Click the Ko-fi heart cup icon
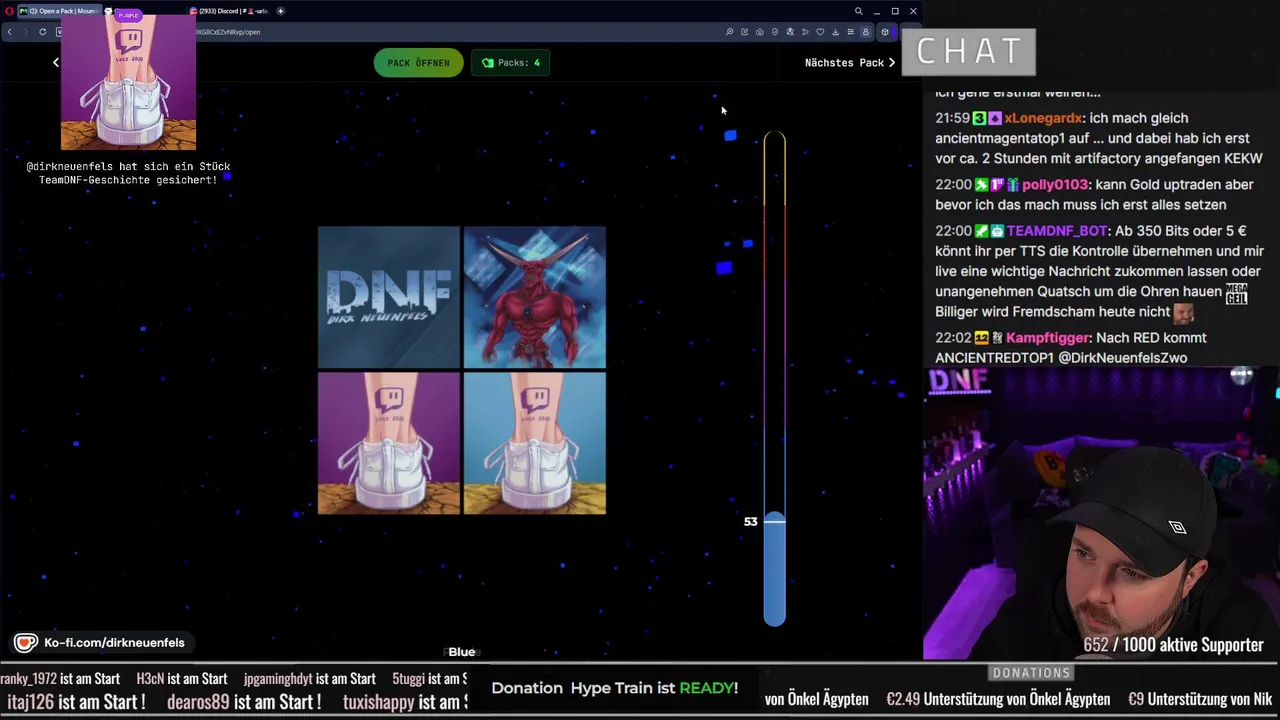Viewport: 1280px width, 720px height. click(x=26, y=643)
